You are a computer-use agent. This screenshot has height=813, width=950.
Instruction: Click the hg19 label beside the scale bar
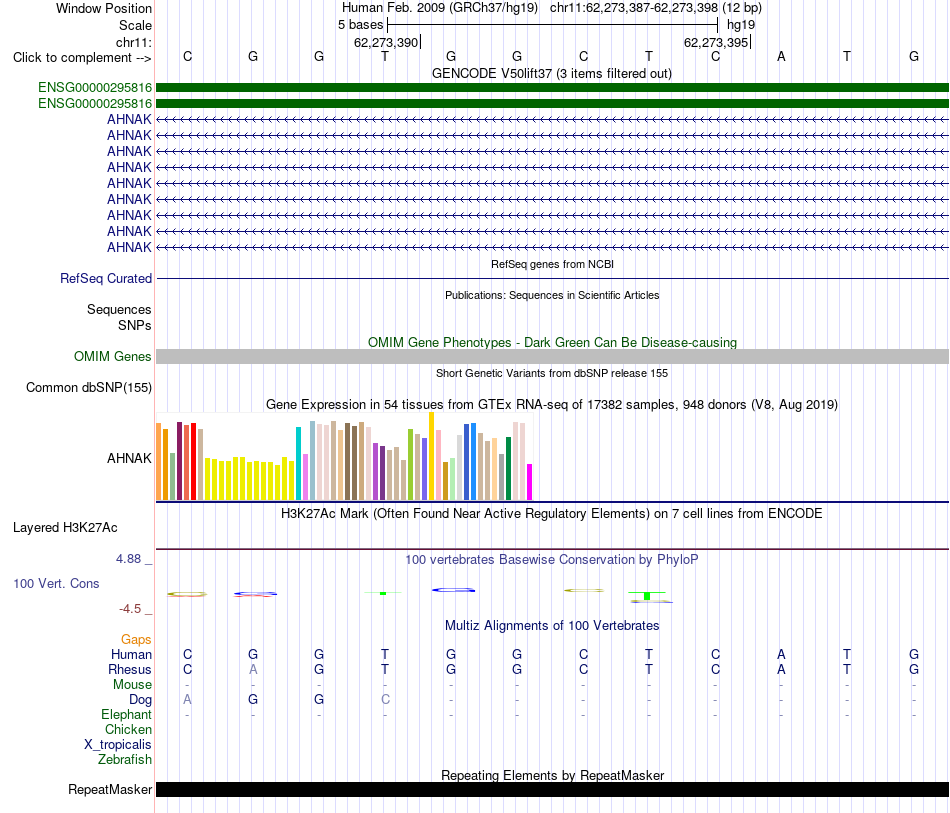click(x=741, y=25)
